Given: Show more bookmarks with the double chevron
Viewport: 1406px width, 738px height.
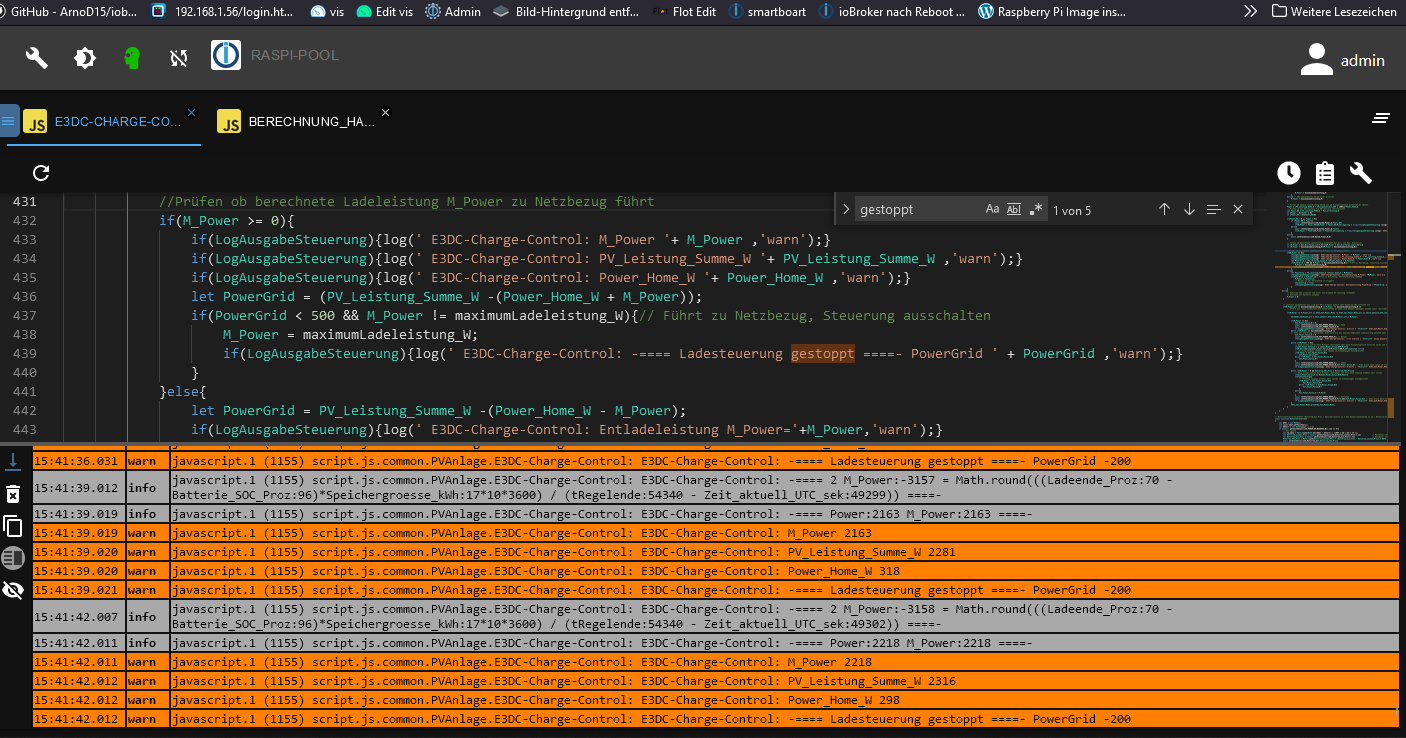Looking at the screenshot, I should point(1250,12).
